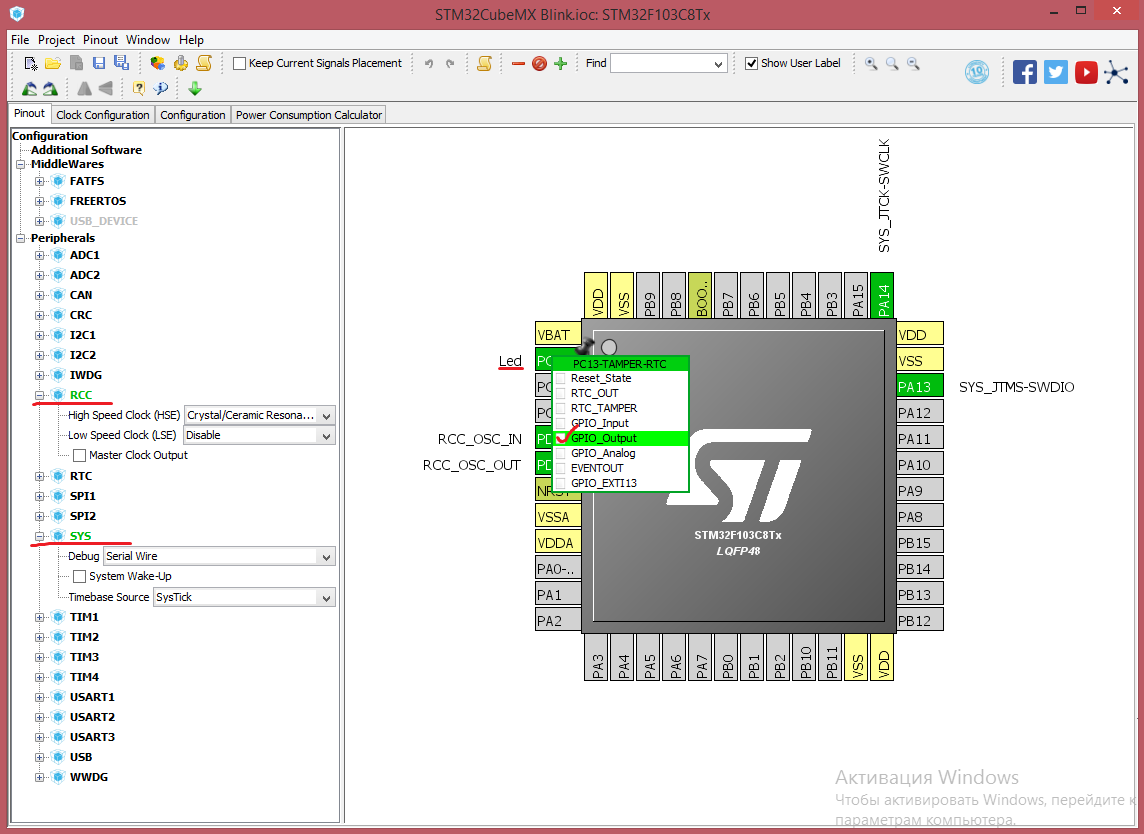
Task: Select the TIM2 peripheral in the tree
Action: point(84,638)
